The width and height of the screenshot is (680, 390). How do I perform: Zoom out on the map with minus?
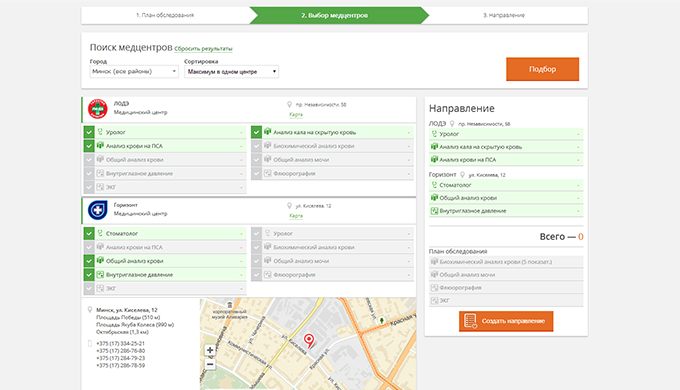210,364
